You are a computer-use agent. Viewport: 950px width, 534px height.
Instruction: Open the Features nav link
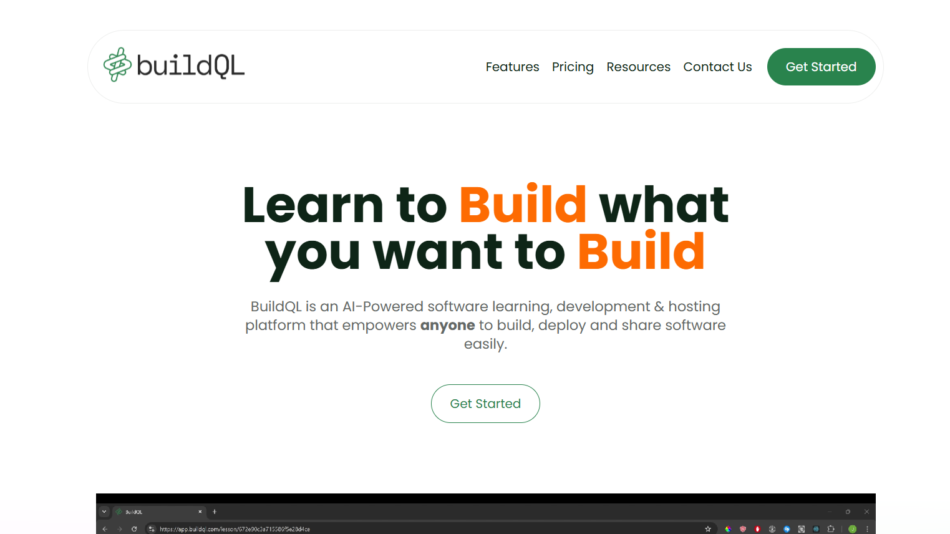point(512,67)
